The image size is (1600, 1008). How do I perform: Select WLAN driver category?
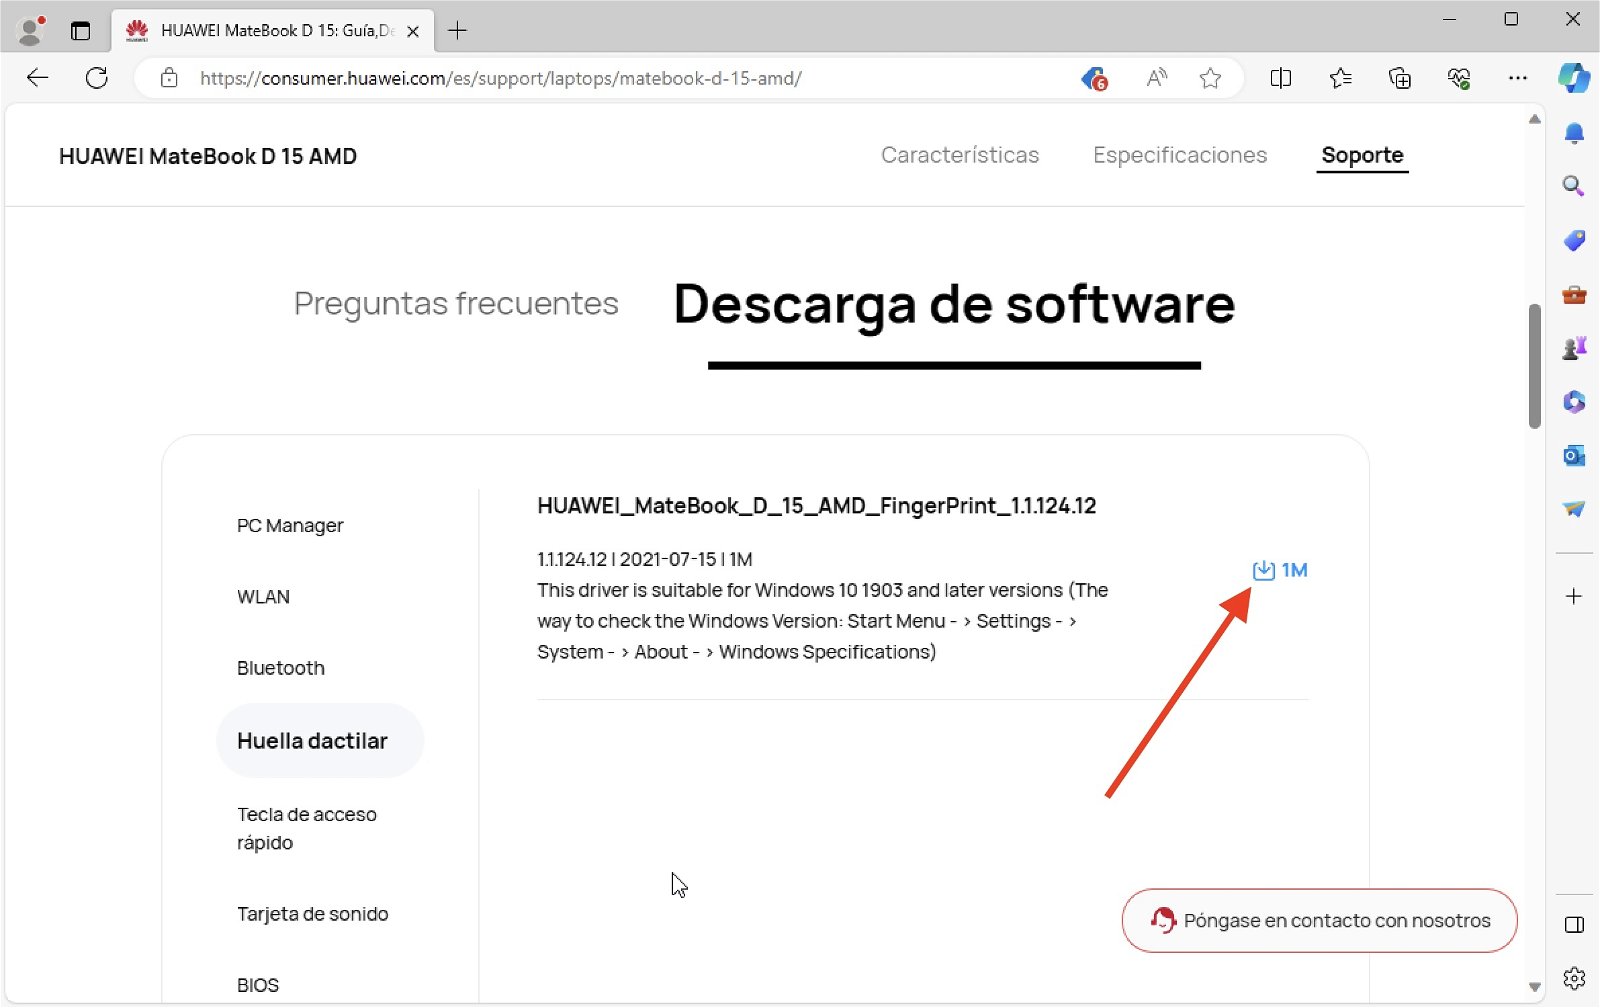(263, 597)
